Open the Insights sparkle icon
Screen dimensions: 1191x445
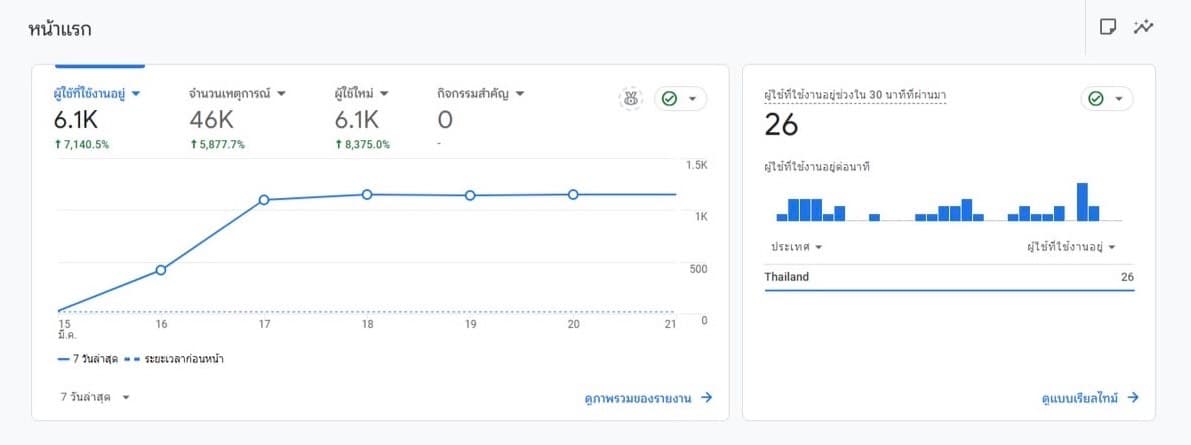pos(1143,27)
